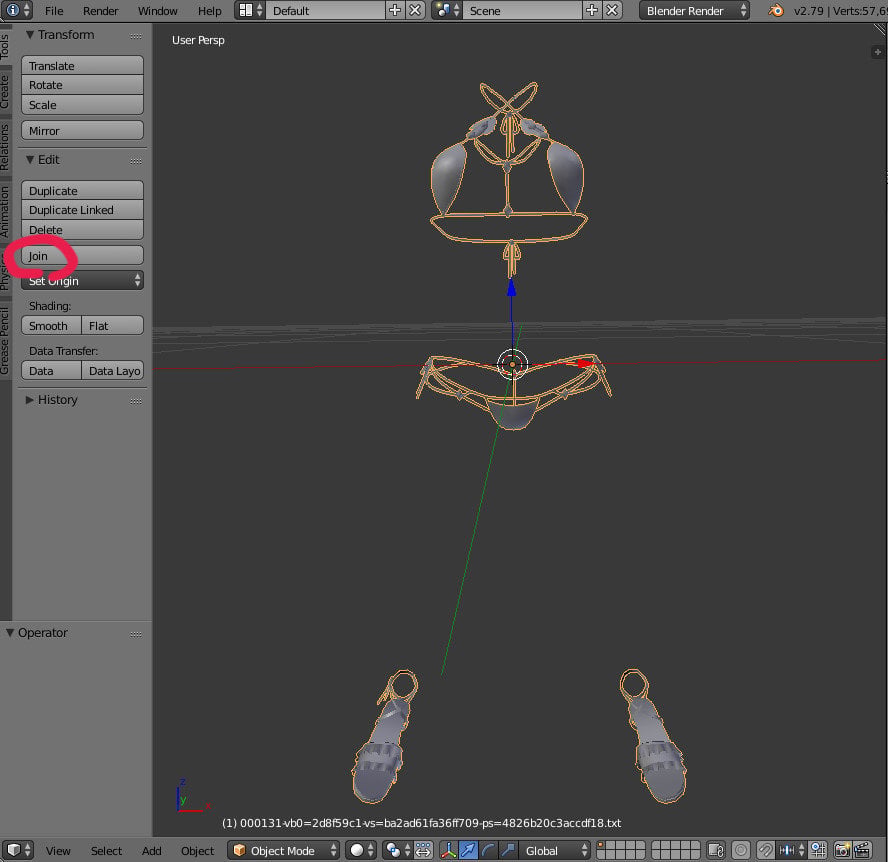Viewport: 888px width, 862px height.
Task: Switch to the Grease Pencil tab
Action: coord(5,340)
